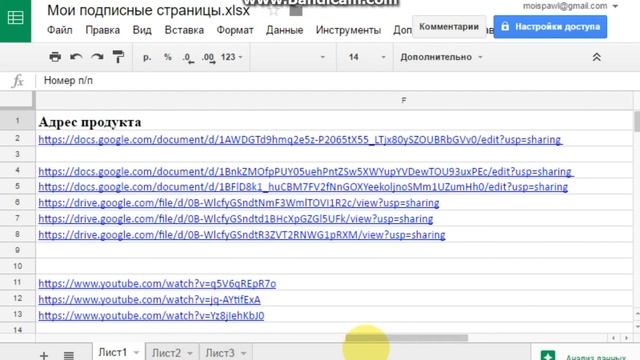This screenshot has width=640, height=360.
Task: Format as currency (р.)
Action: [147, 57]
